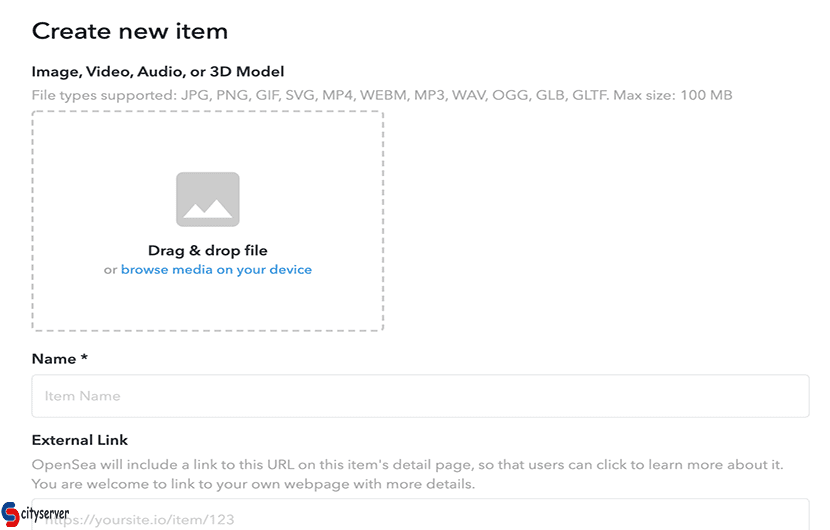Focus the Item Name input field
The width and height of the screenshot is (830, 530).
[420, 396]
